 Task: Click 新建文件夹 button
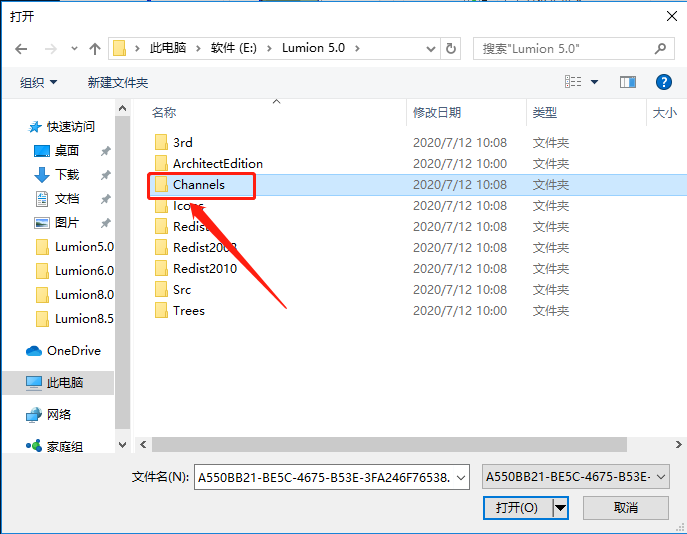(x=118, y=82)
